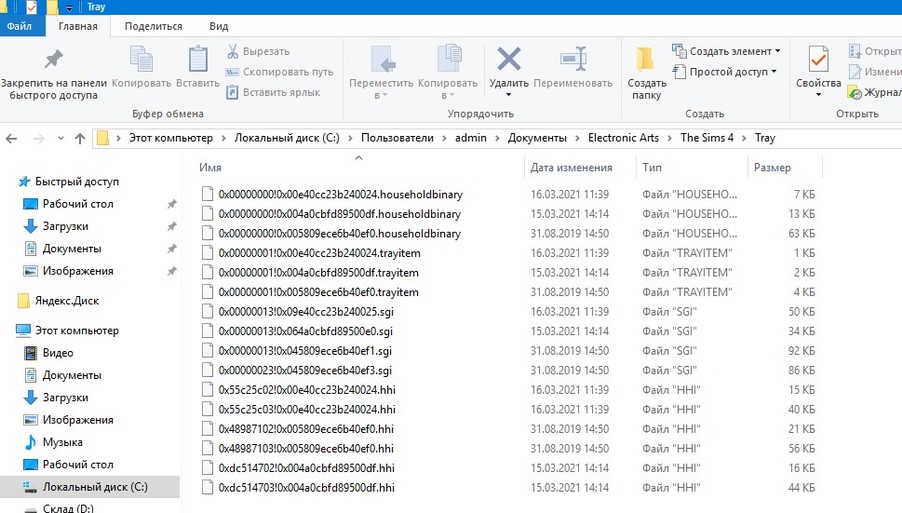This screenshot has width=902, height=513.
Task: Open the Файл menu
Action: (x=19, y=27)
